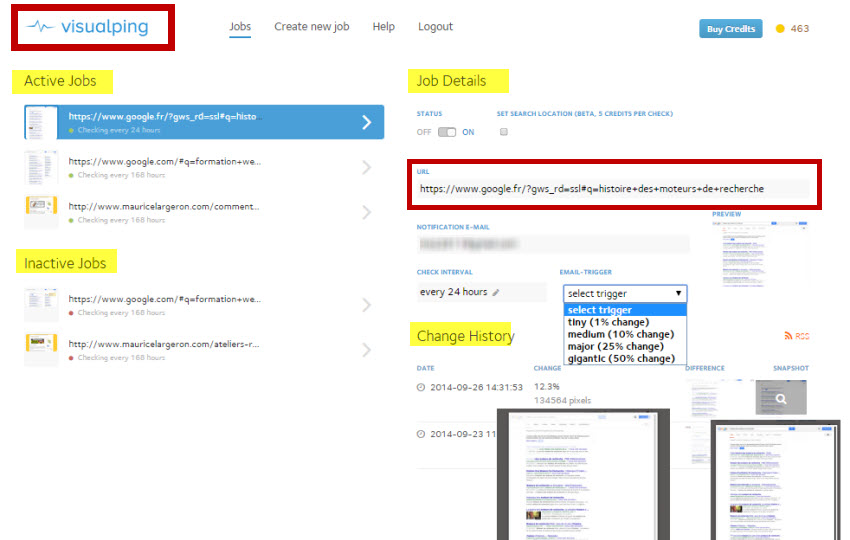Click the Buy Credits button
This screenshot has height=540, width=850.
point(731,29)
